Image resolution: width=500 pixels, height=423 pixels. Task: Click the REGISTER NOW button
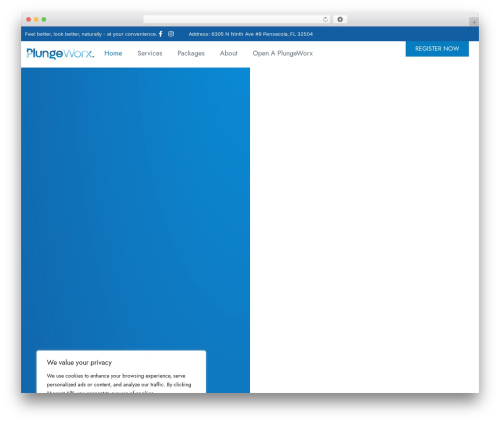tap(437, 49)
